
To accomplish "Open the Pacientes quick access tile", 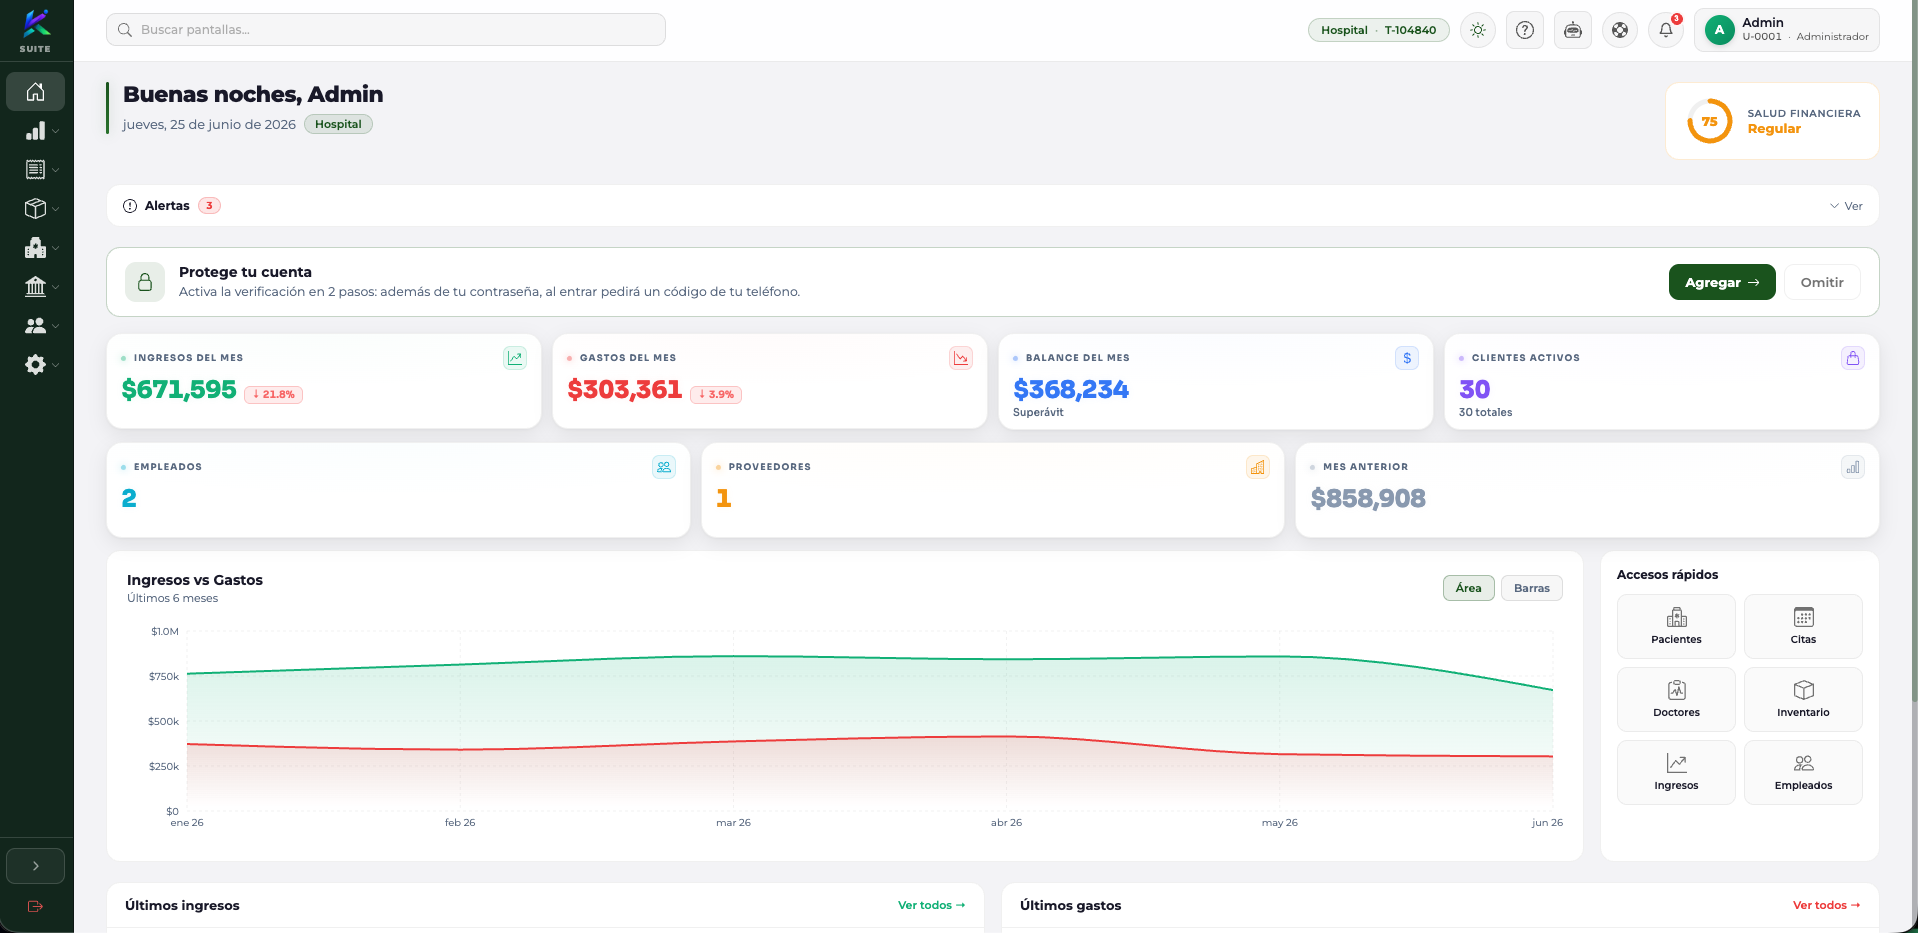I will [1676, 626].
